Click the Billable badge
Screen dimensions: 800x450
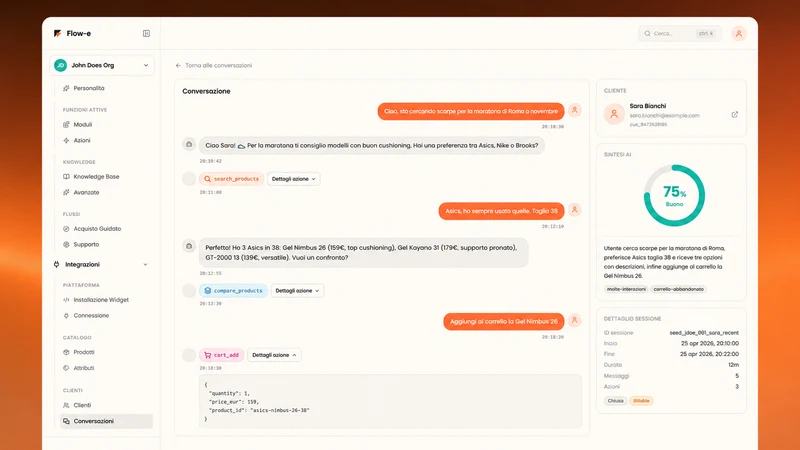click(641, 401)
